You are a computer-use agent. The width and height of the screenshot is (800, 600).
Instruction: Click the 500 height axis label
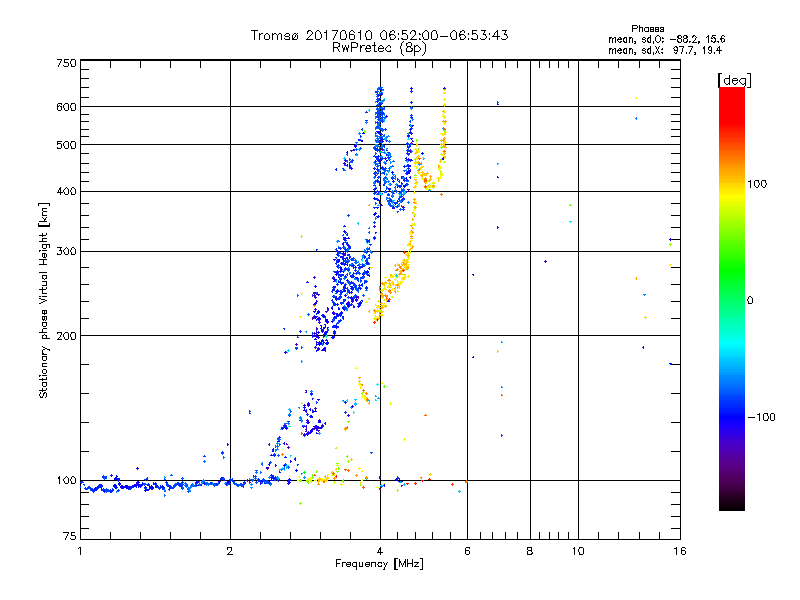tap(66, 145)
